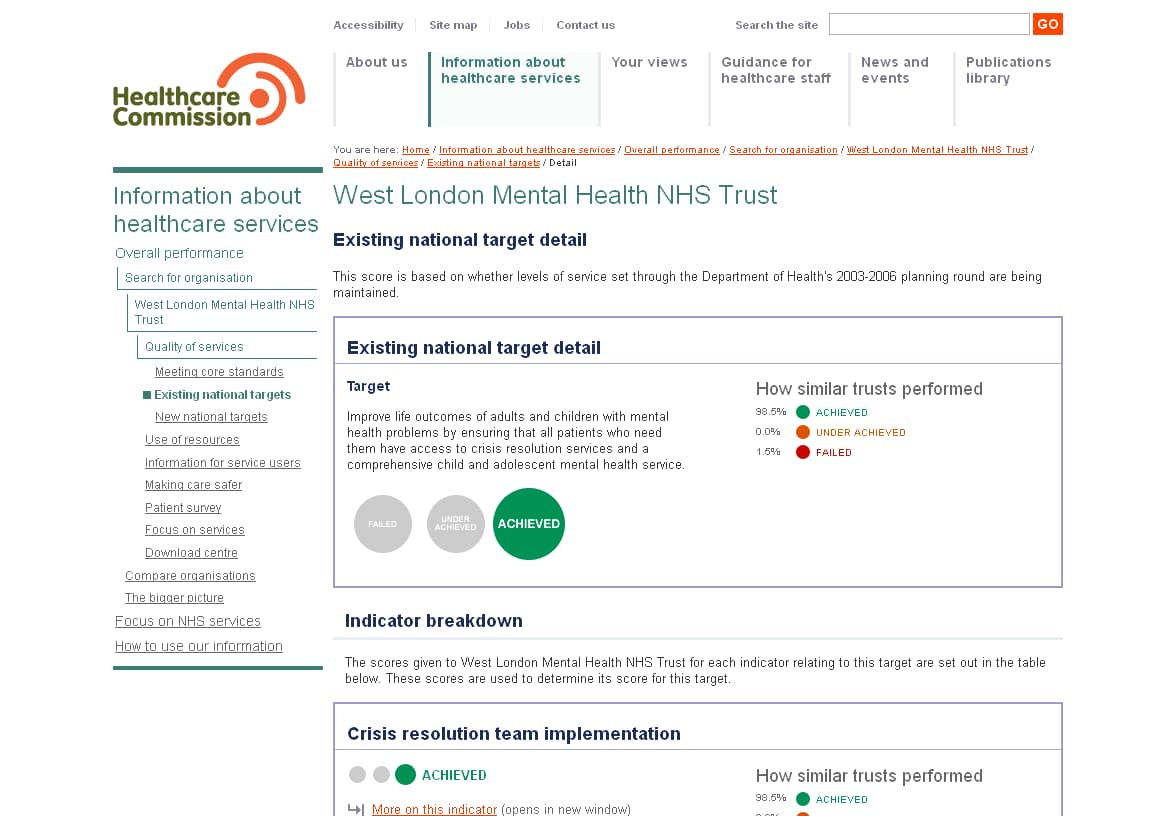
Task: Expand Quality of services in sidebar
Action: [194, 347]
